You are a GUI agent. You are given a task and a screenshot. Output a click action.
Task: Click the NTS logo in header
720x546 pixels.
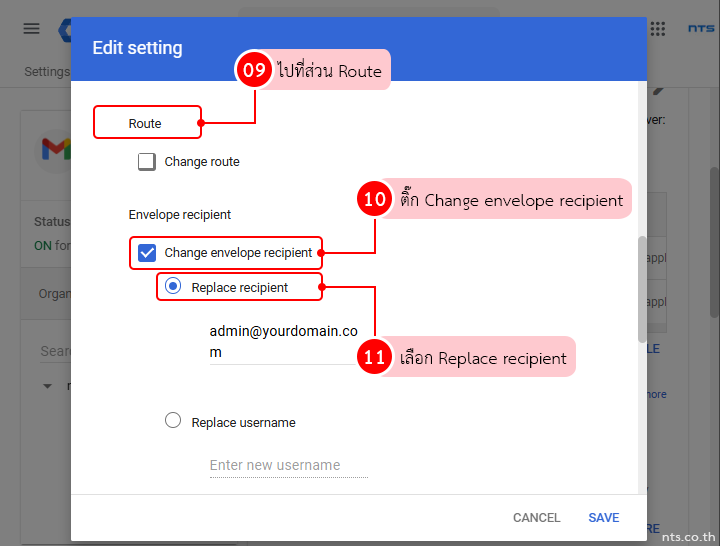click(x=701, y=28)
